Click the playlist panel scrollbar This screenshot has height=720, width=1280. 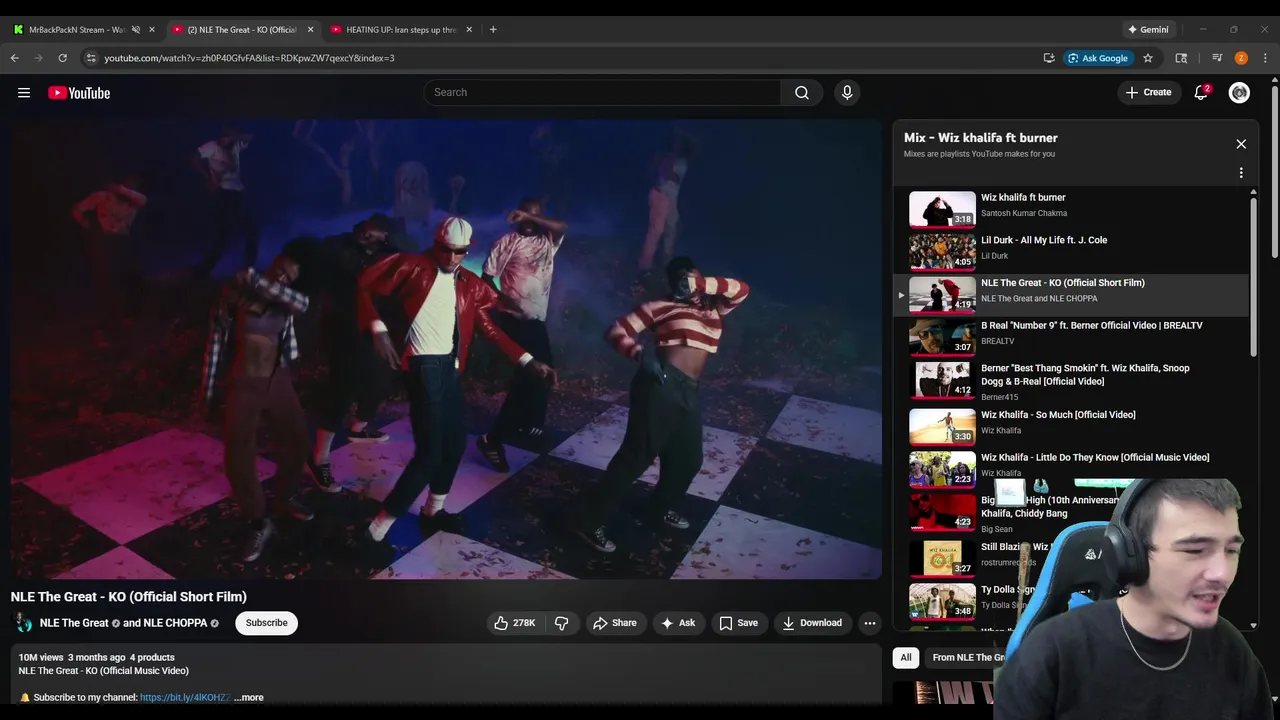[1253, 276]
